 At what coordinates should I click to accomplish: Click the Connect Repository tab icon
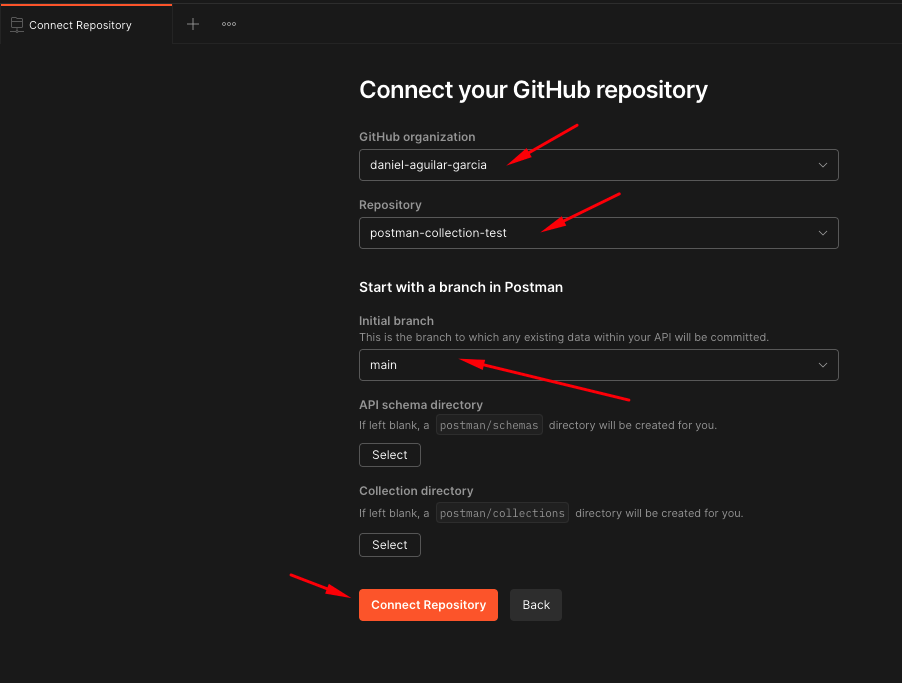point(17,25)
